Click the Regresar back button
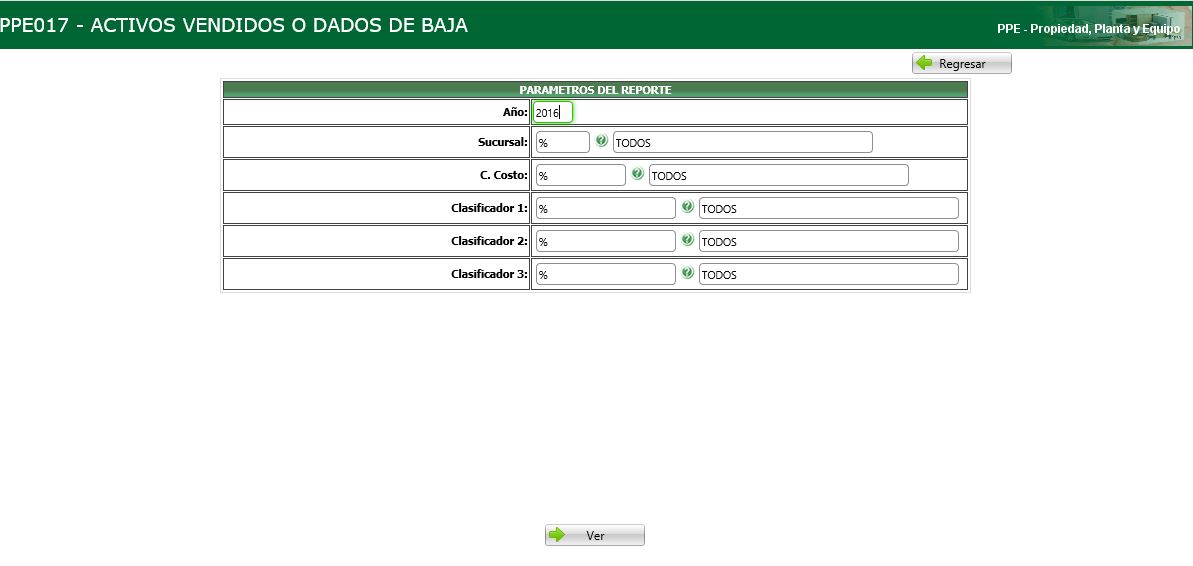This screenshot has width=1193, height=566. click(962, 63)
